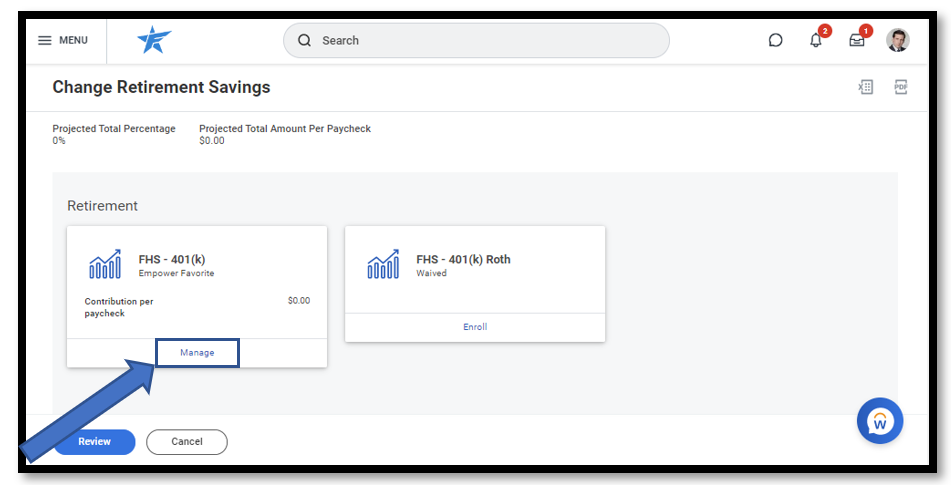
Task: Click Manage on FHS - 401(k) card
Action: 197,353
